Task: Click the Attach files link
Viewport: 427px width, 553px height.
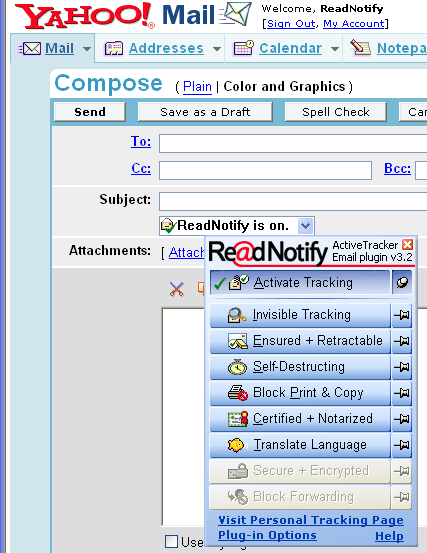Action: click(x=186, y=253)
